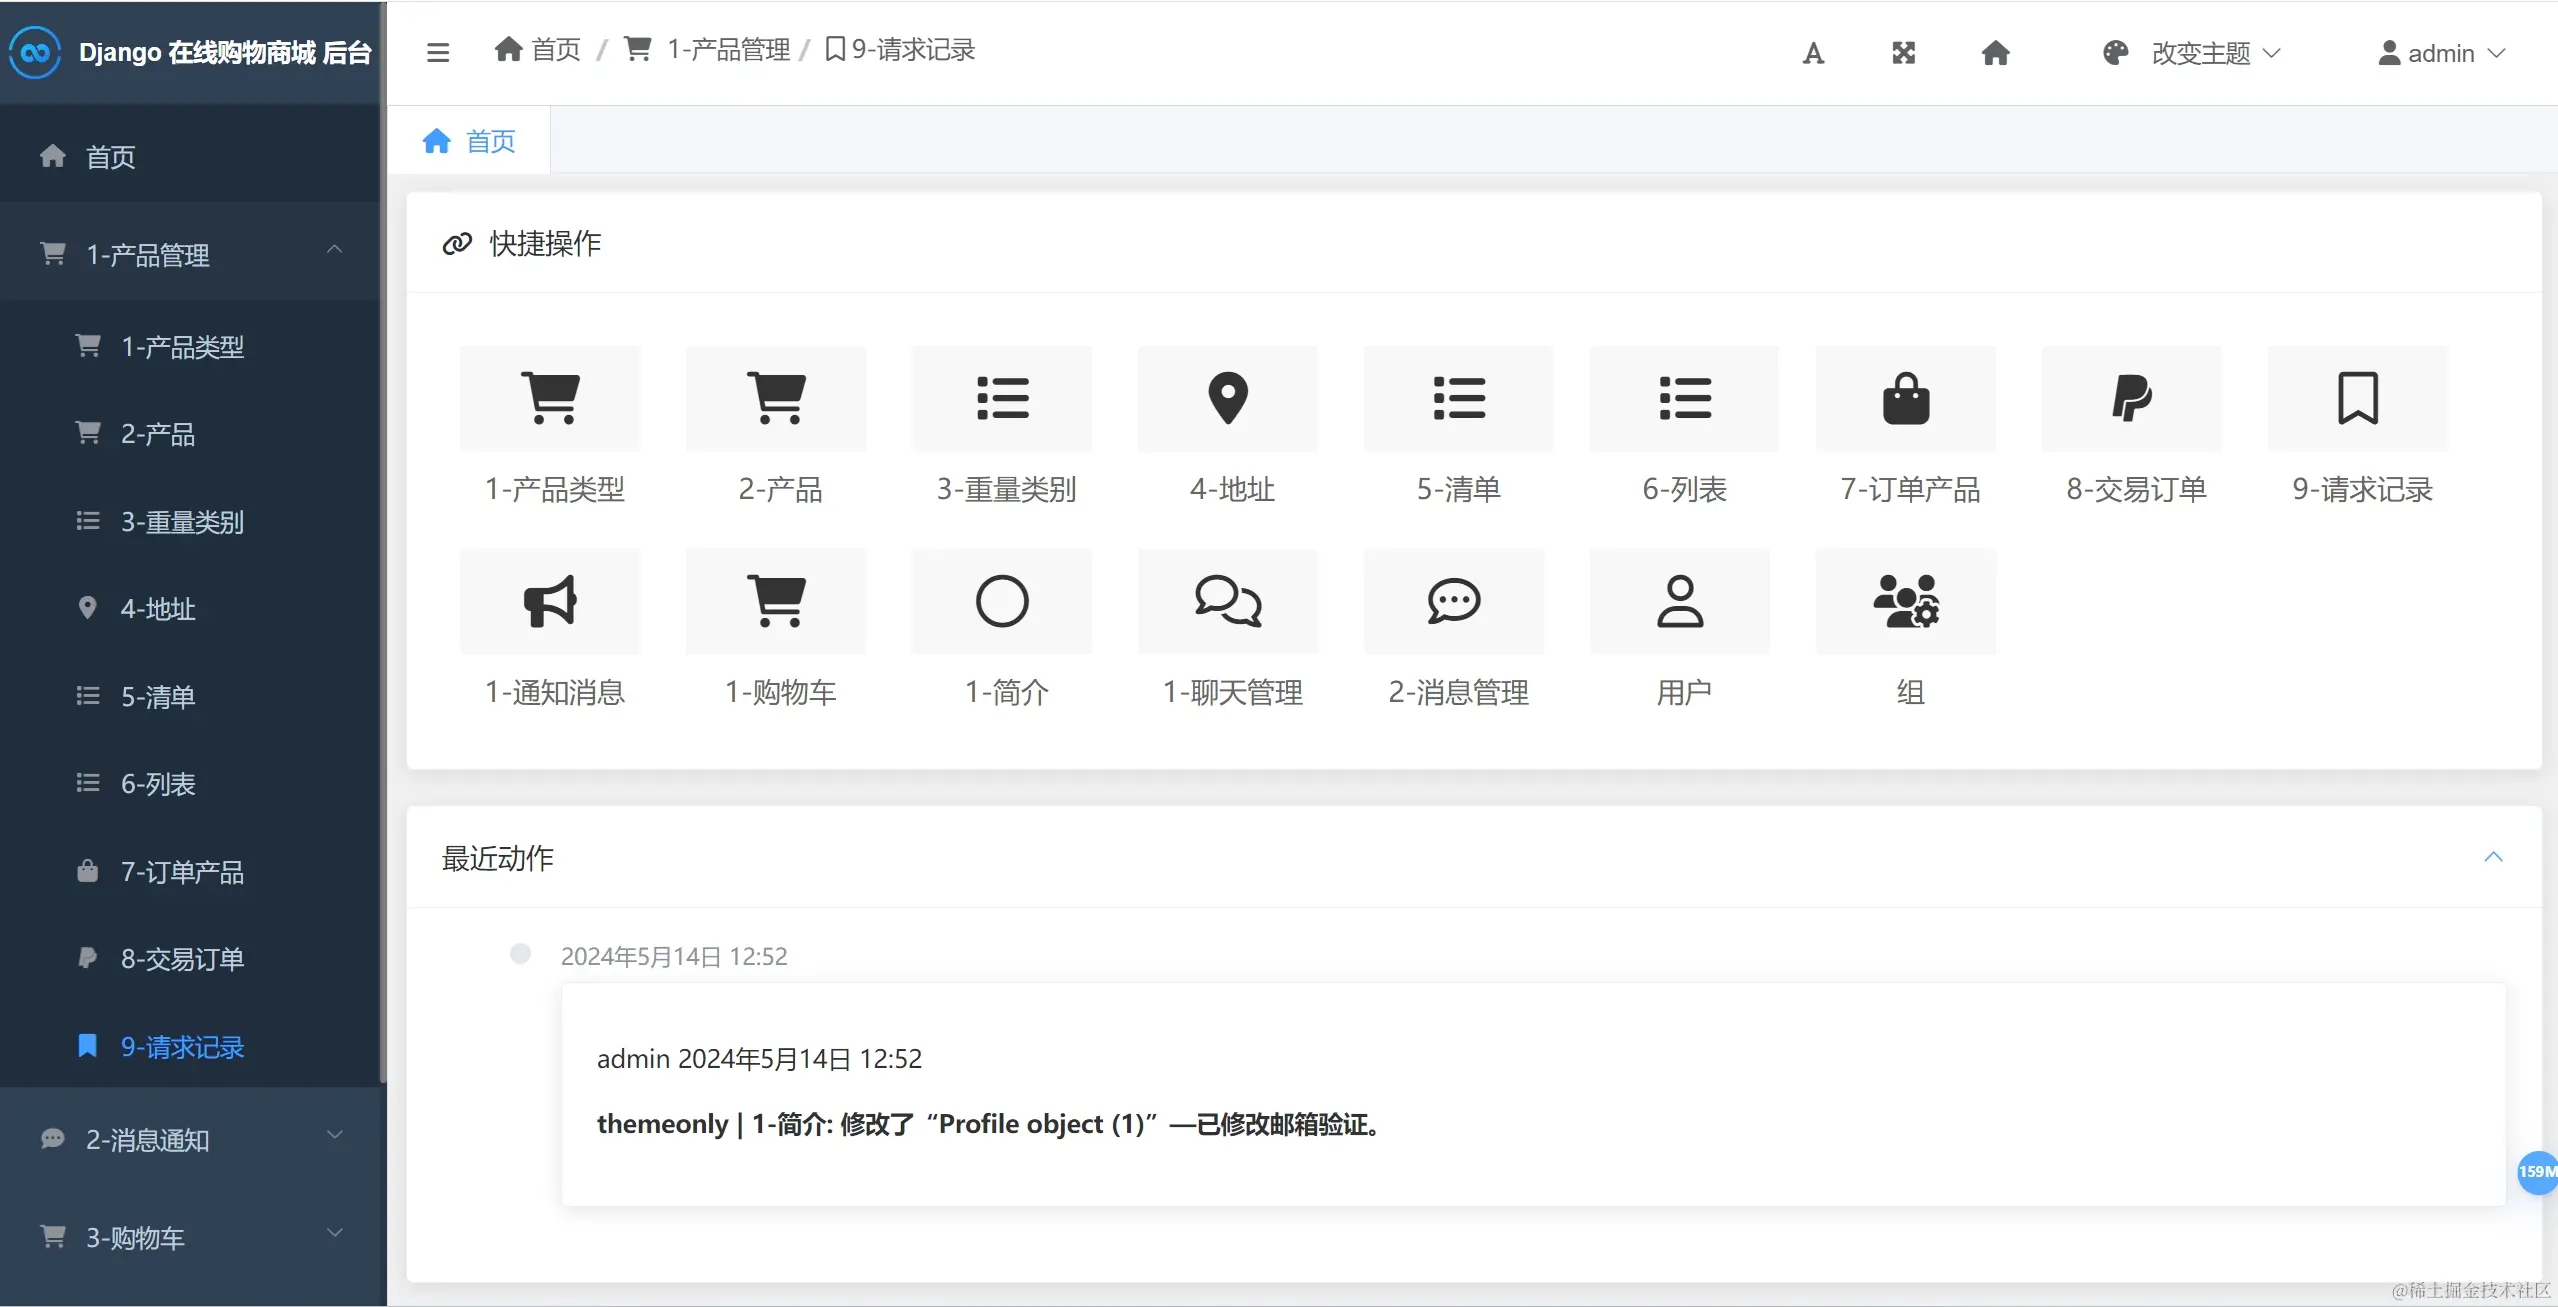Toggle fullscreen mode with the expand icon

1903,53
